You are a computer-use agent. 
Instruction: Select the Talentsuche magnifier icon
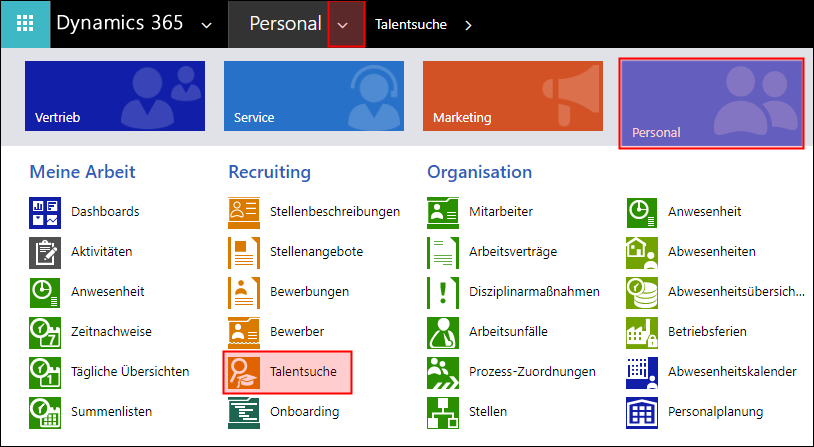click(x=244, y=372)
